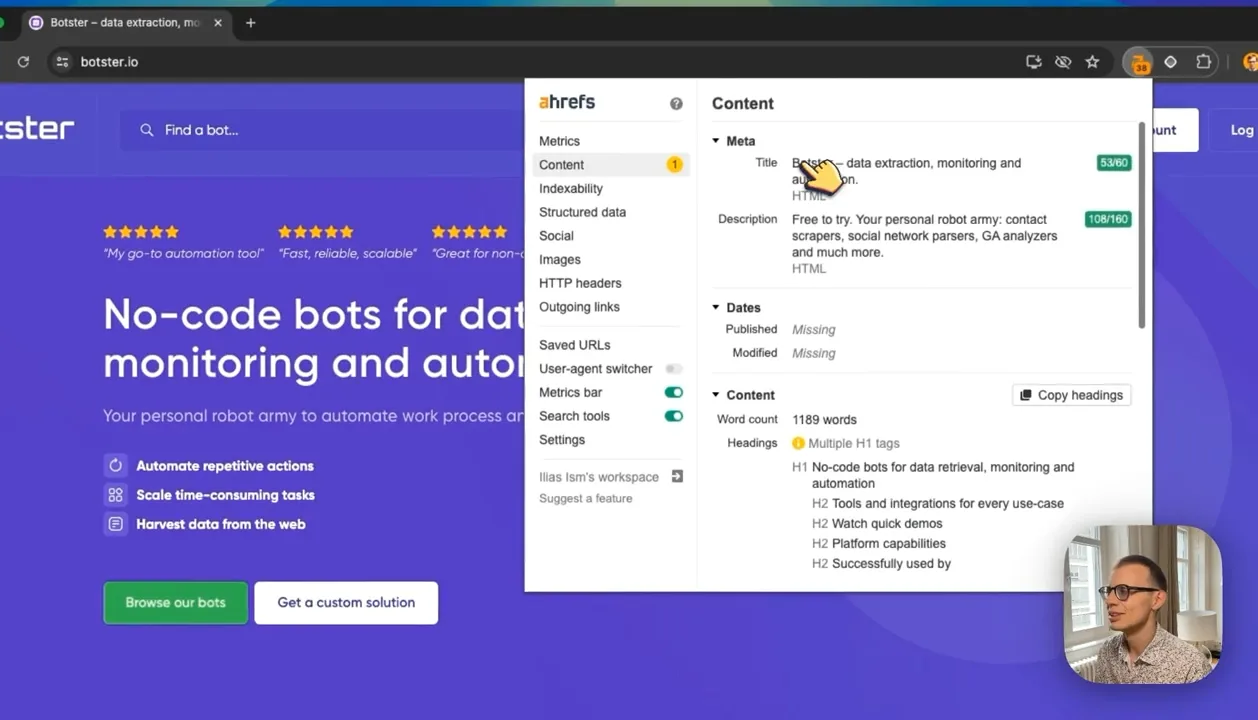
Task: Collapse the Dates section
Action: pos(716,308)
